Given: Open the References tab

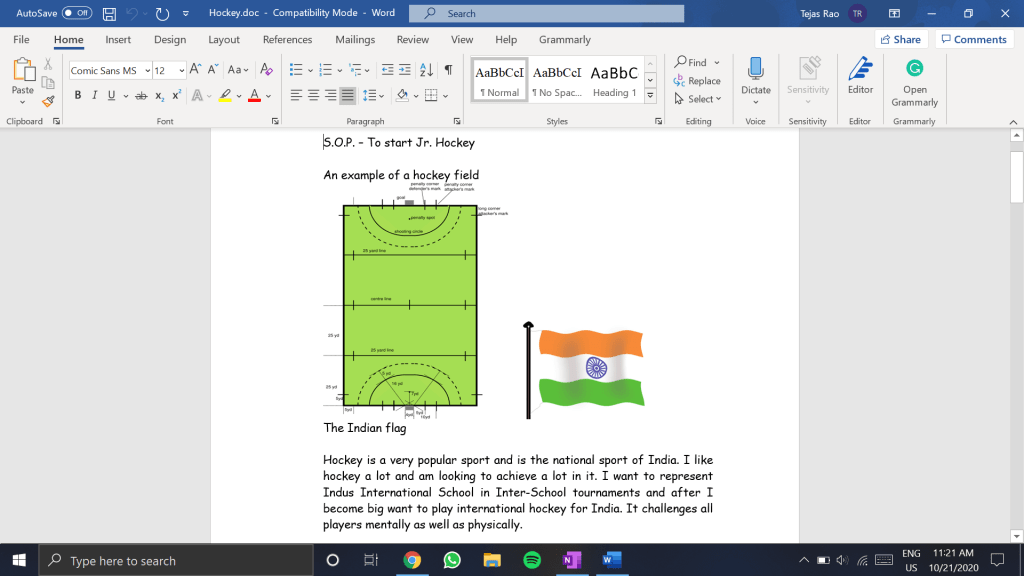Looking at the screenshot, I should click(x=287, y=40).
